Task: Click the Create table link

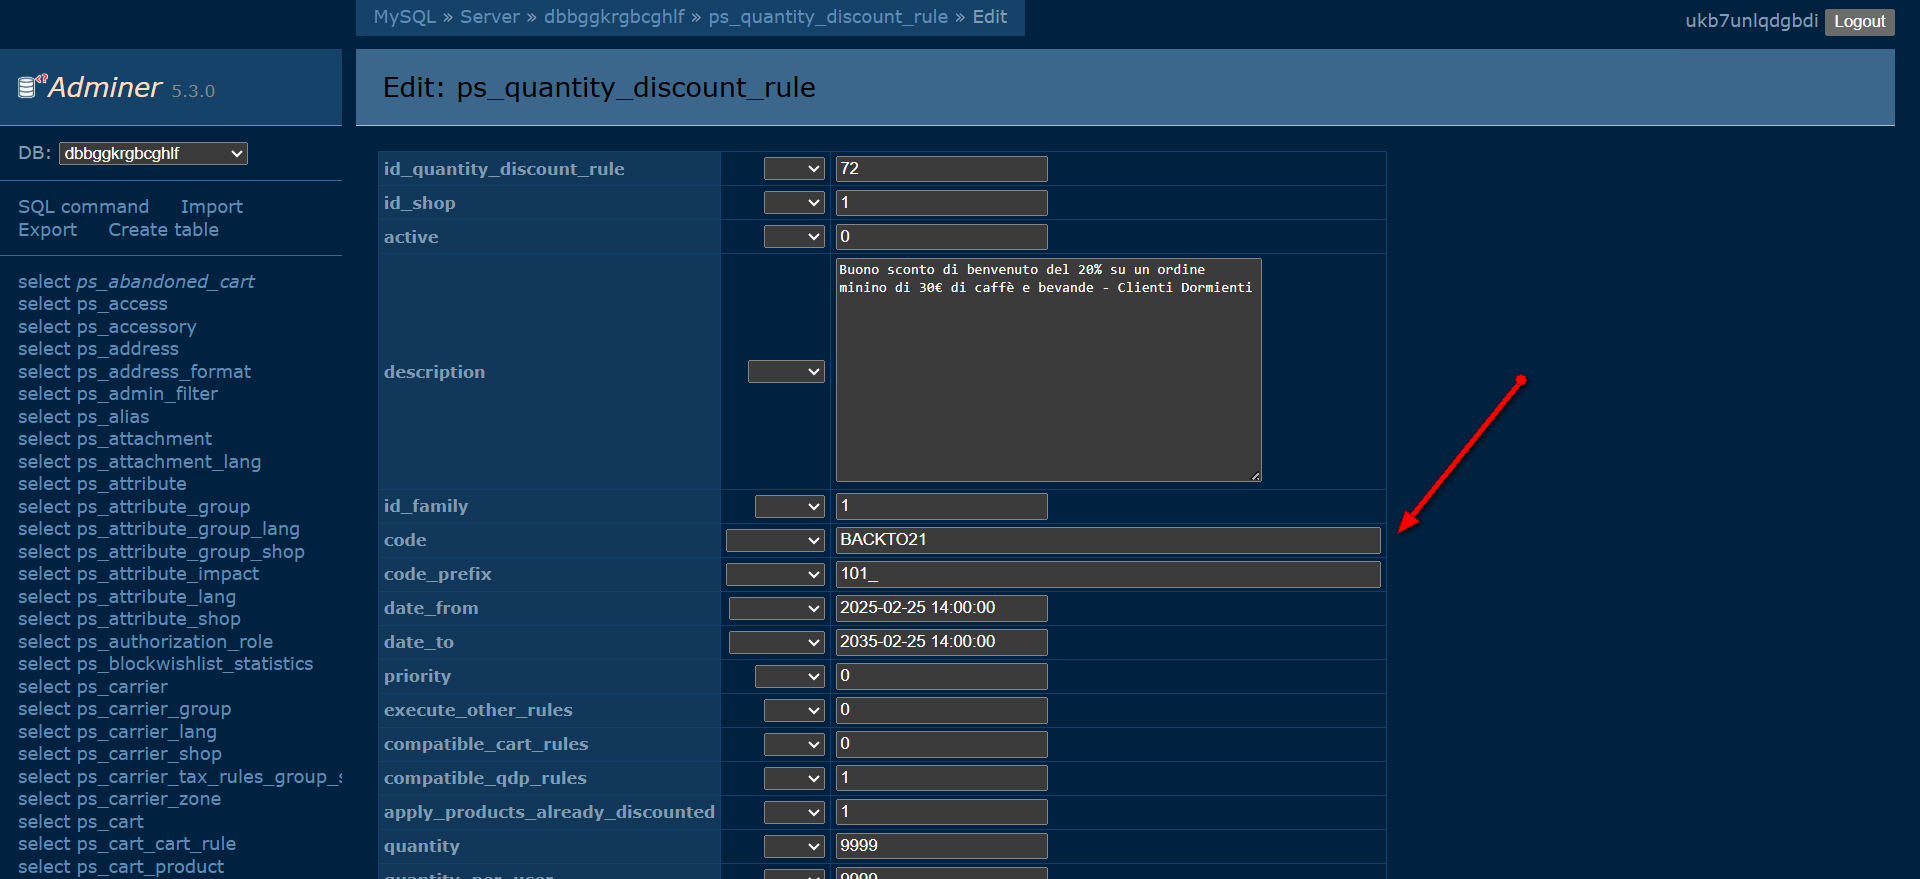Action: click(x=163, y=230)
